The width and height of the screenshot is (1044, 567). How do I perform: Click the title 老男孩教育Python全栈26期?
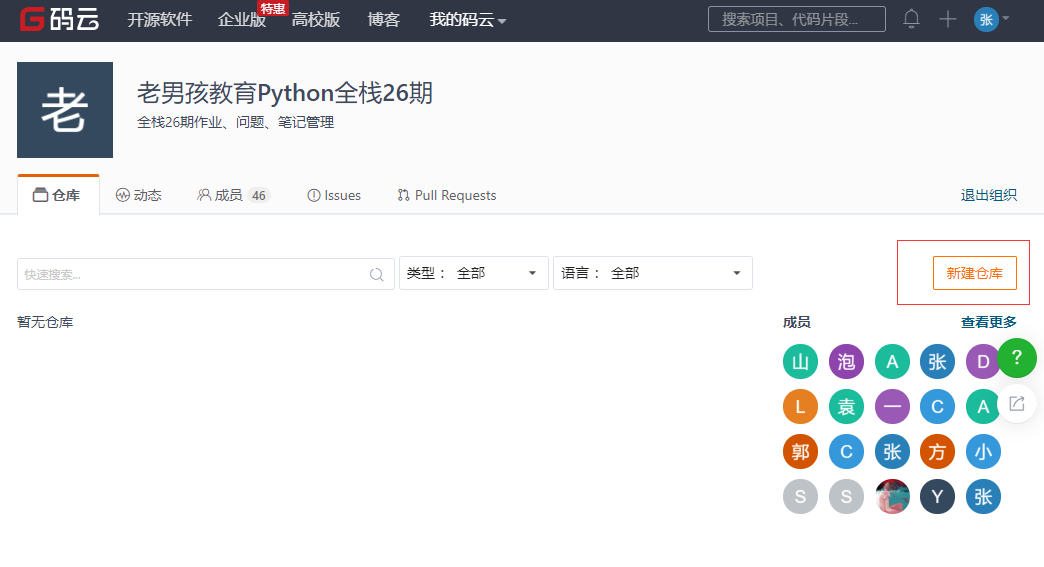pos(285,93)
